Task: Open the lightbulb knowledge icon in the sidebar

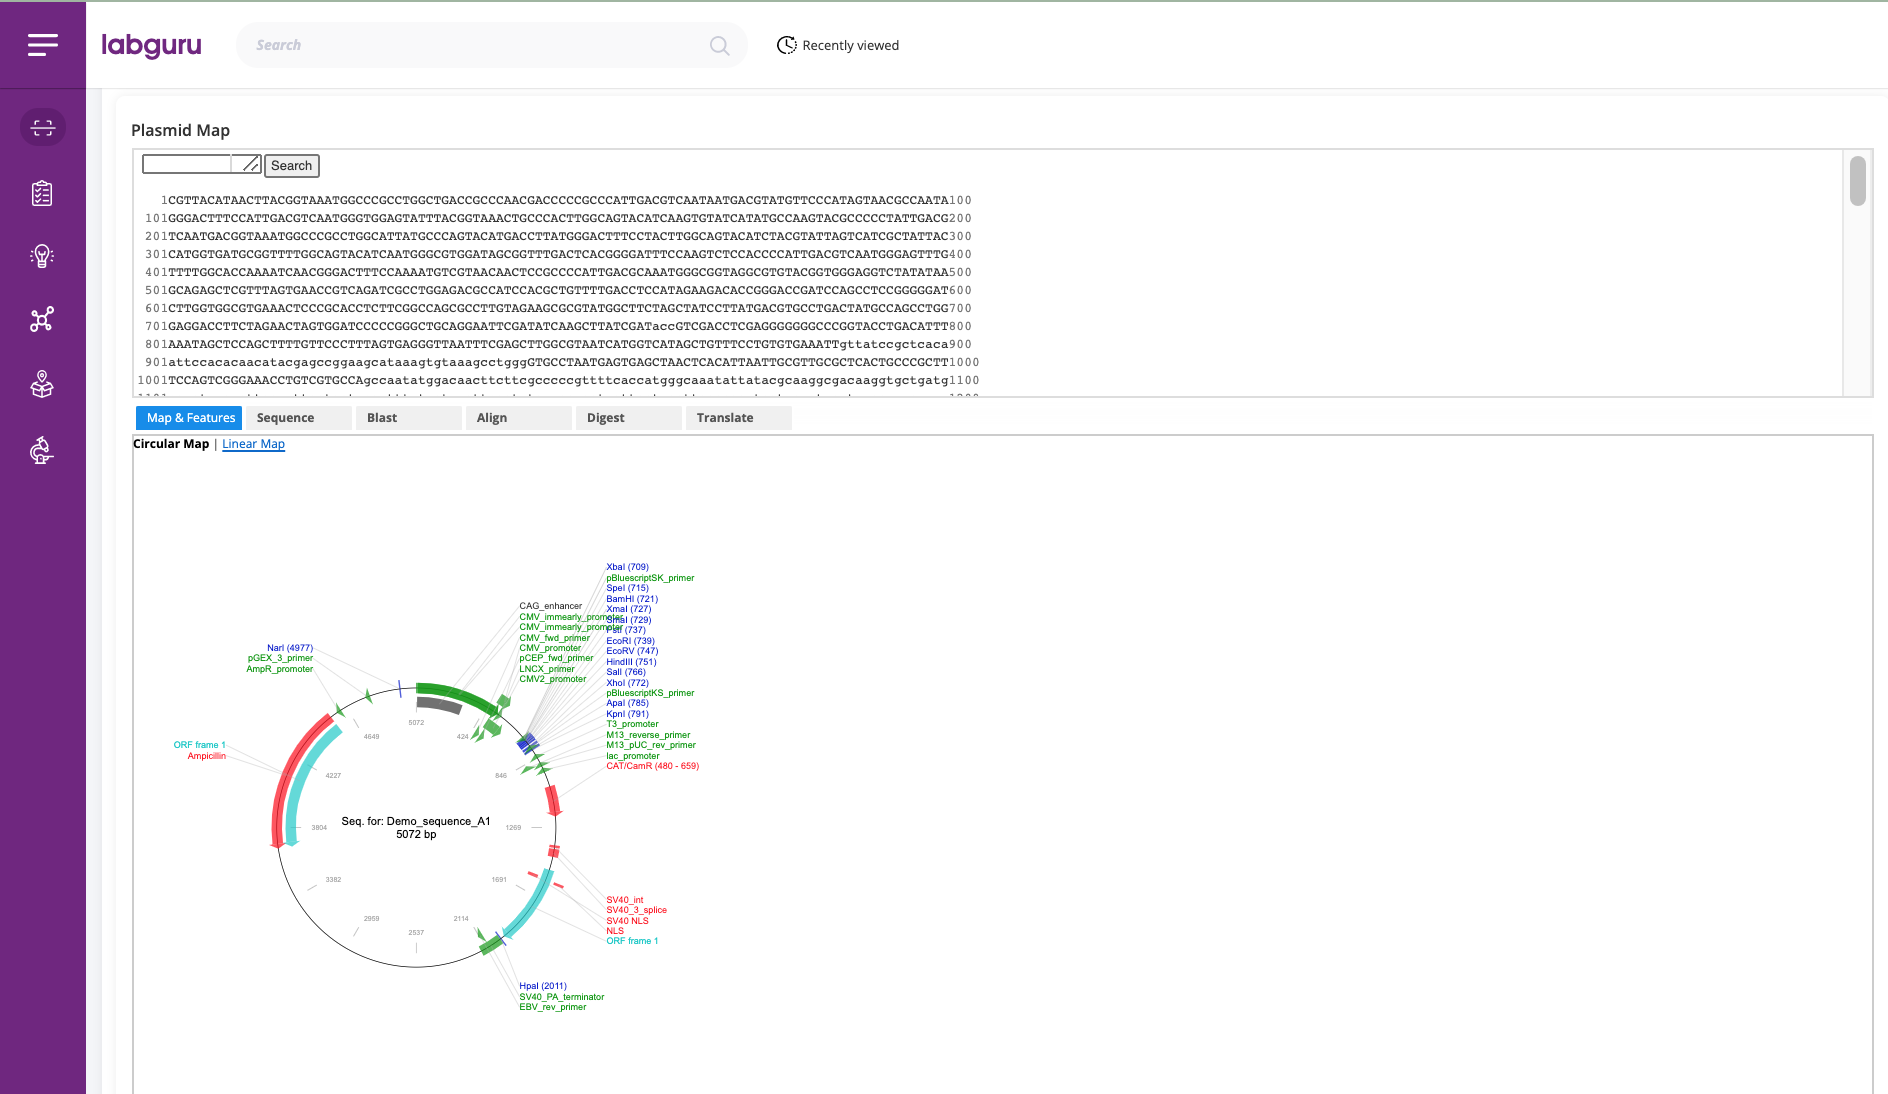Action: coord(42,256)
